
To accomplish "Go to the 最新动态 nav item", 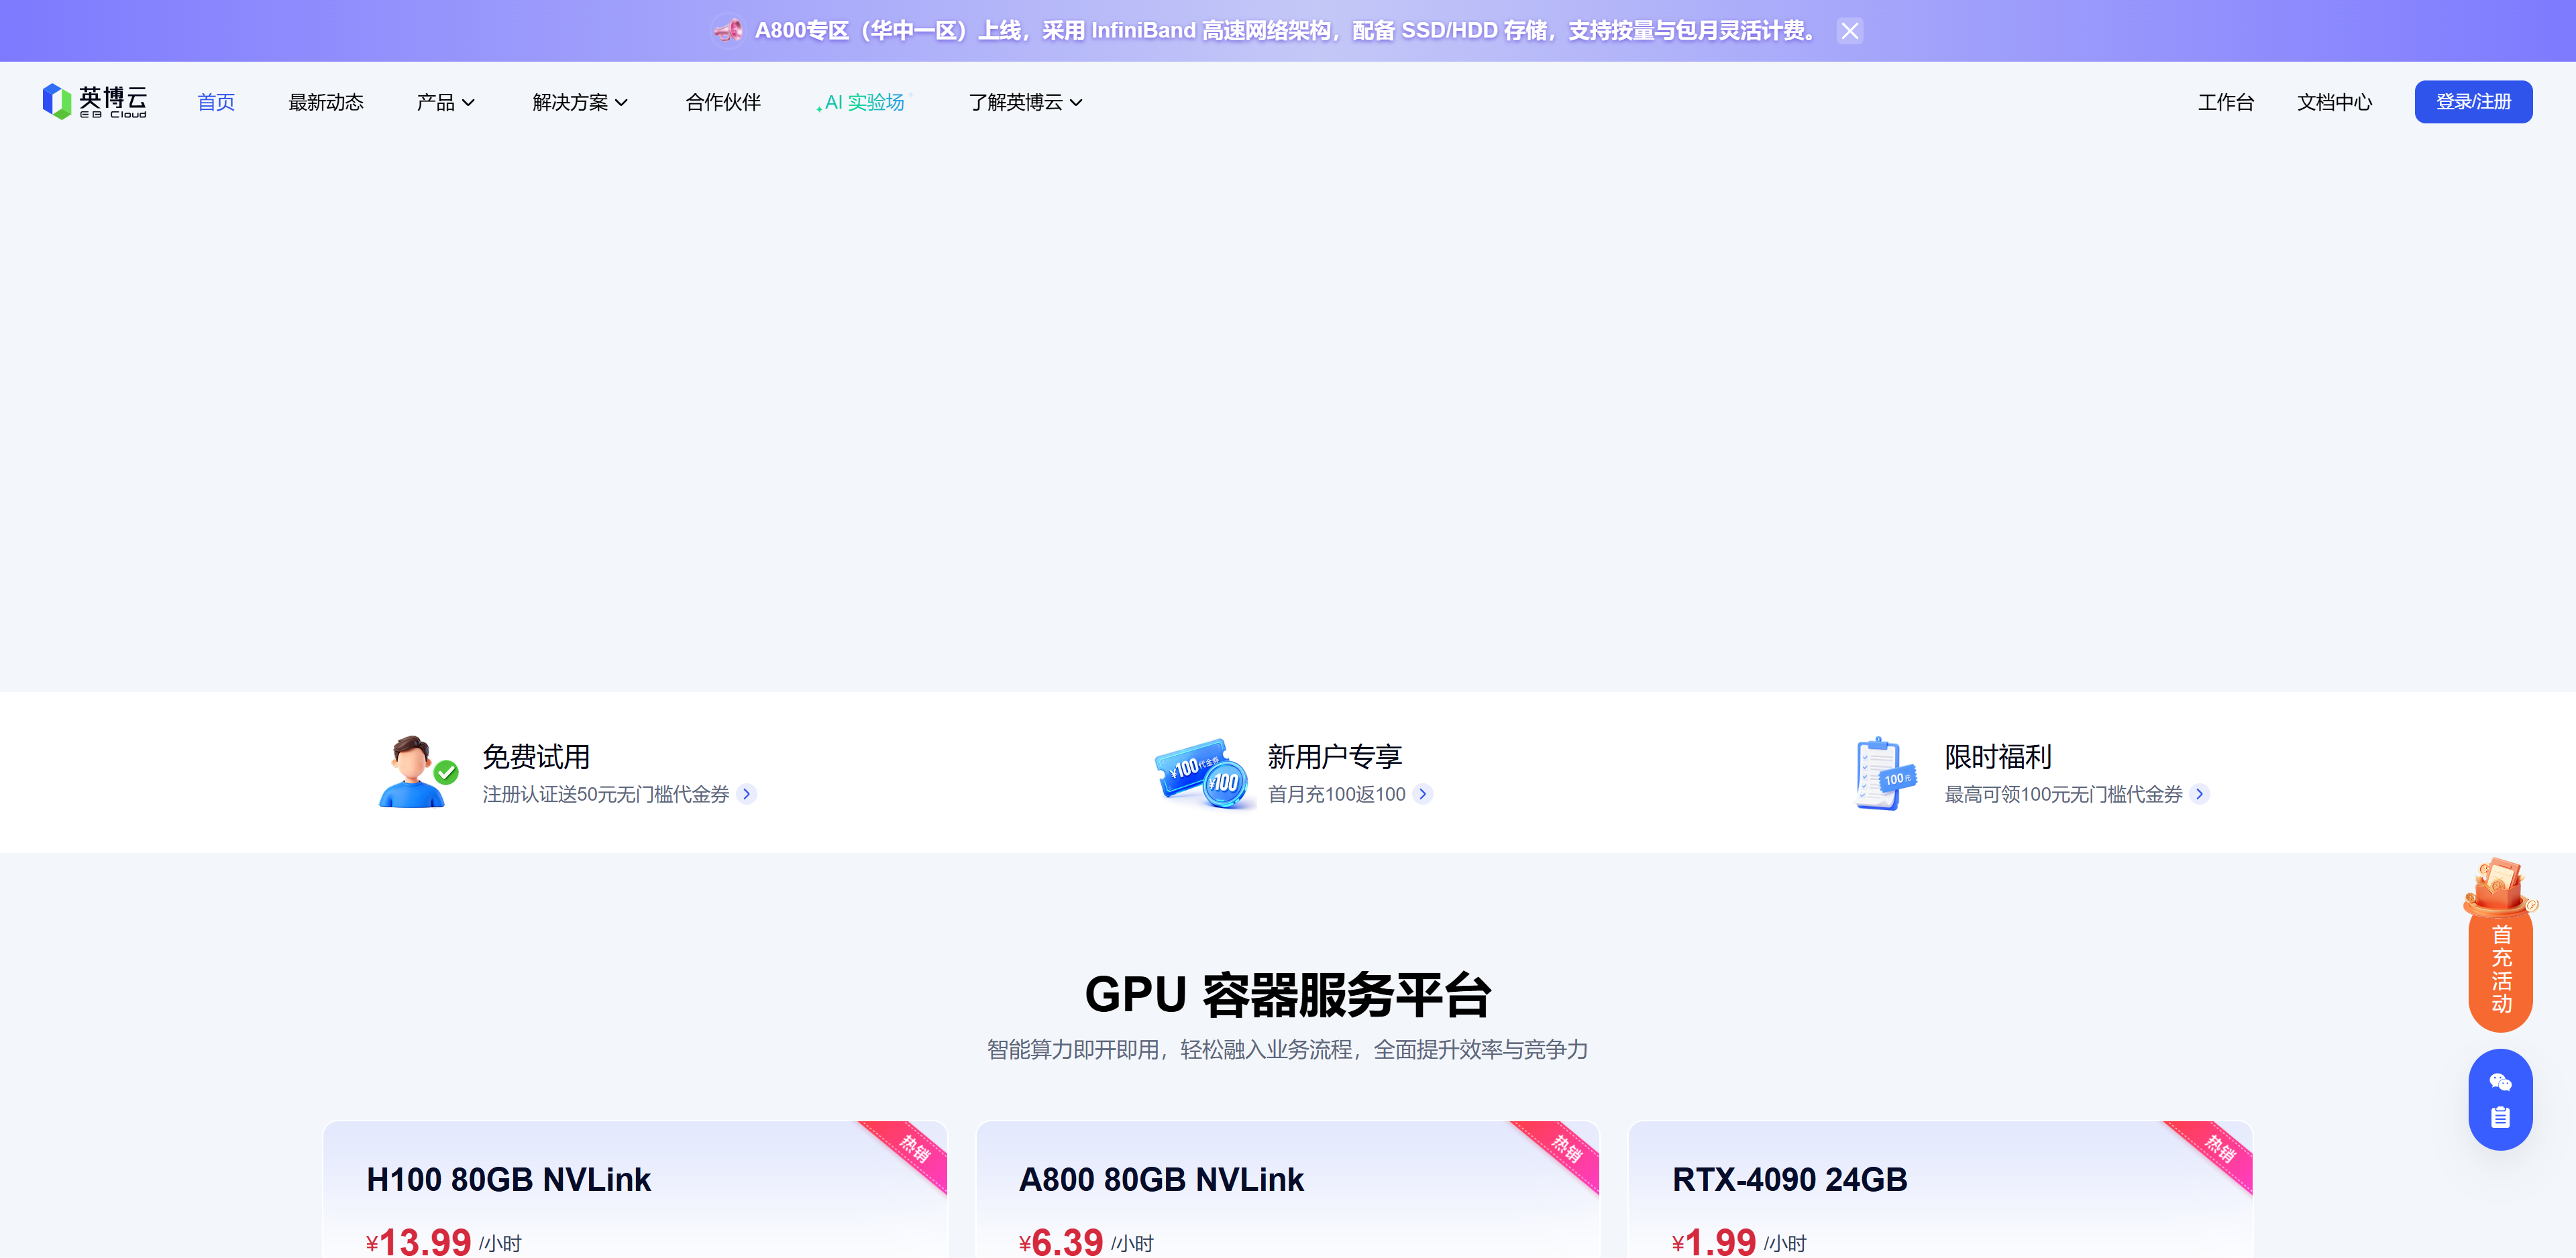I will point(326,102).
